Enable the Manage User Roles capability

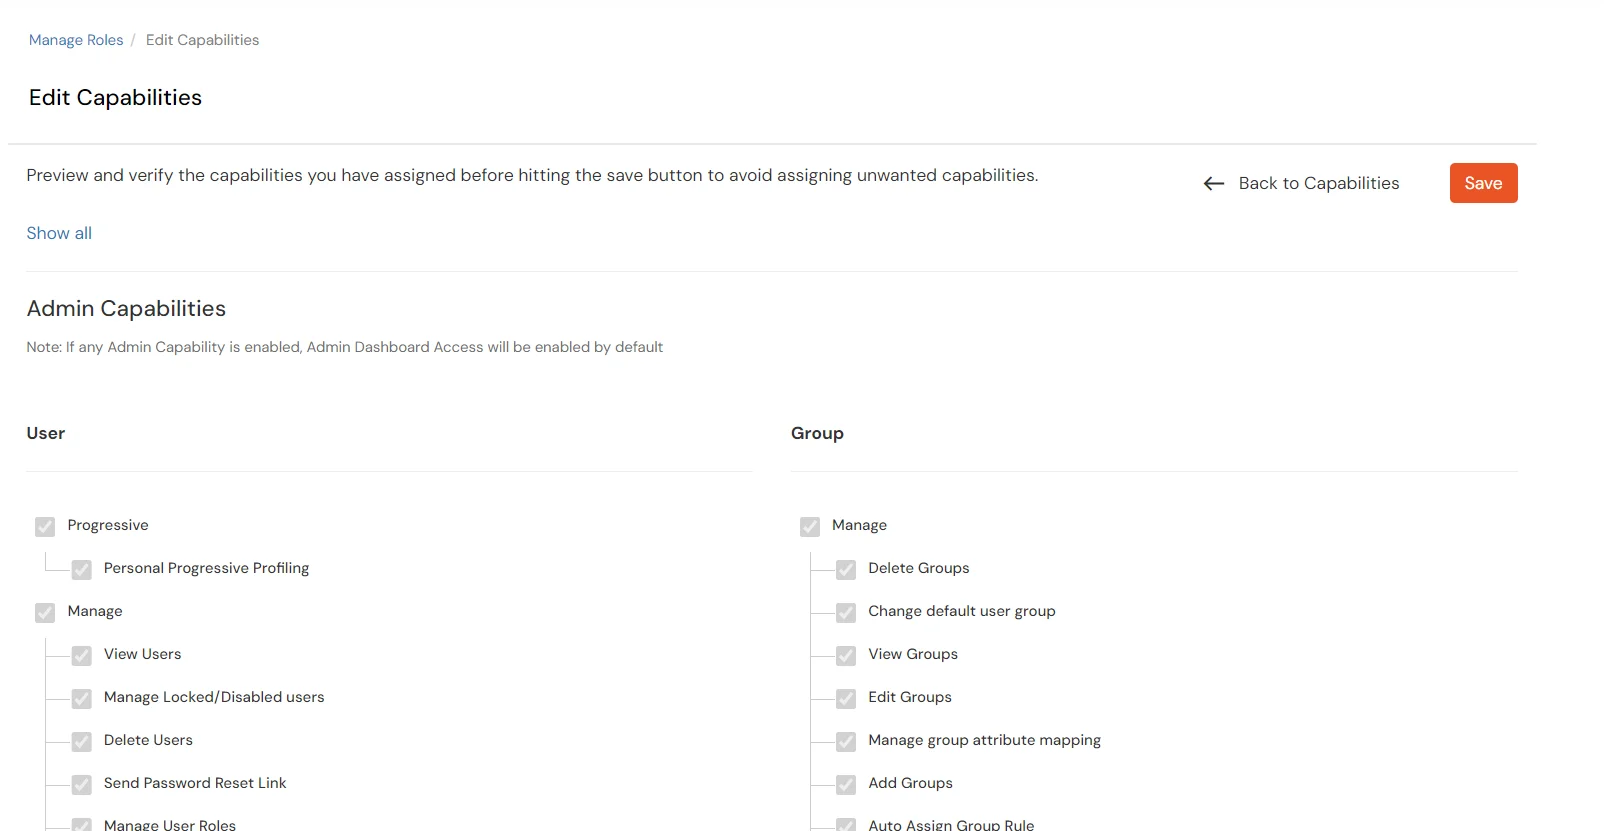[x=82, y=824]
